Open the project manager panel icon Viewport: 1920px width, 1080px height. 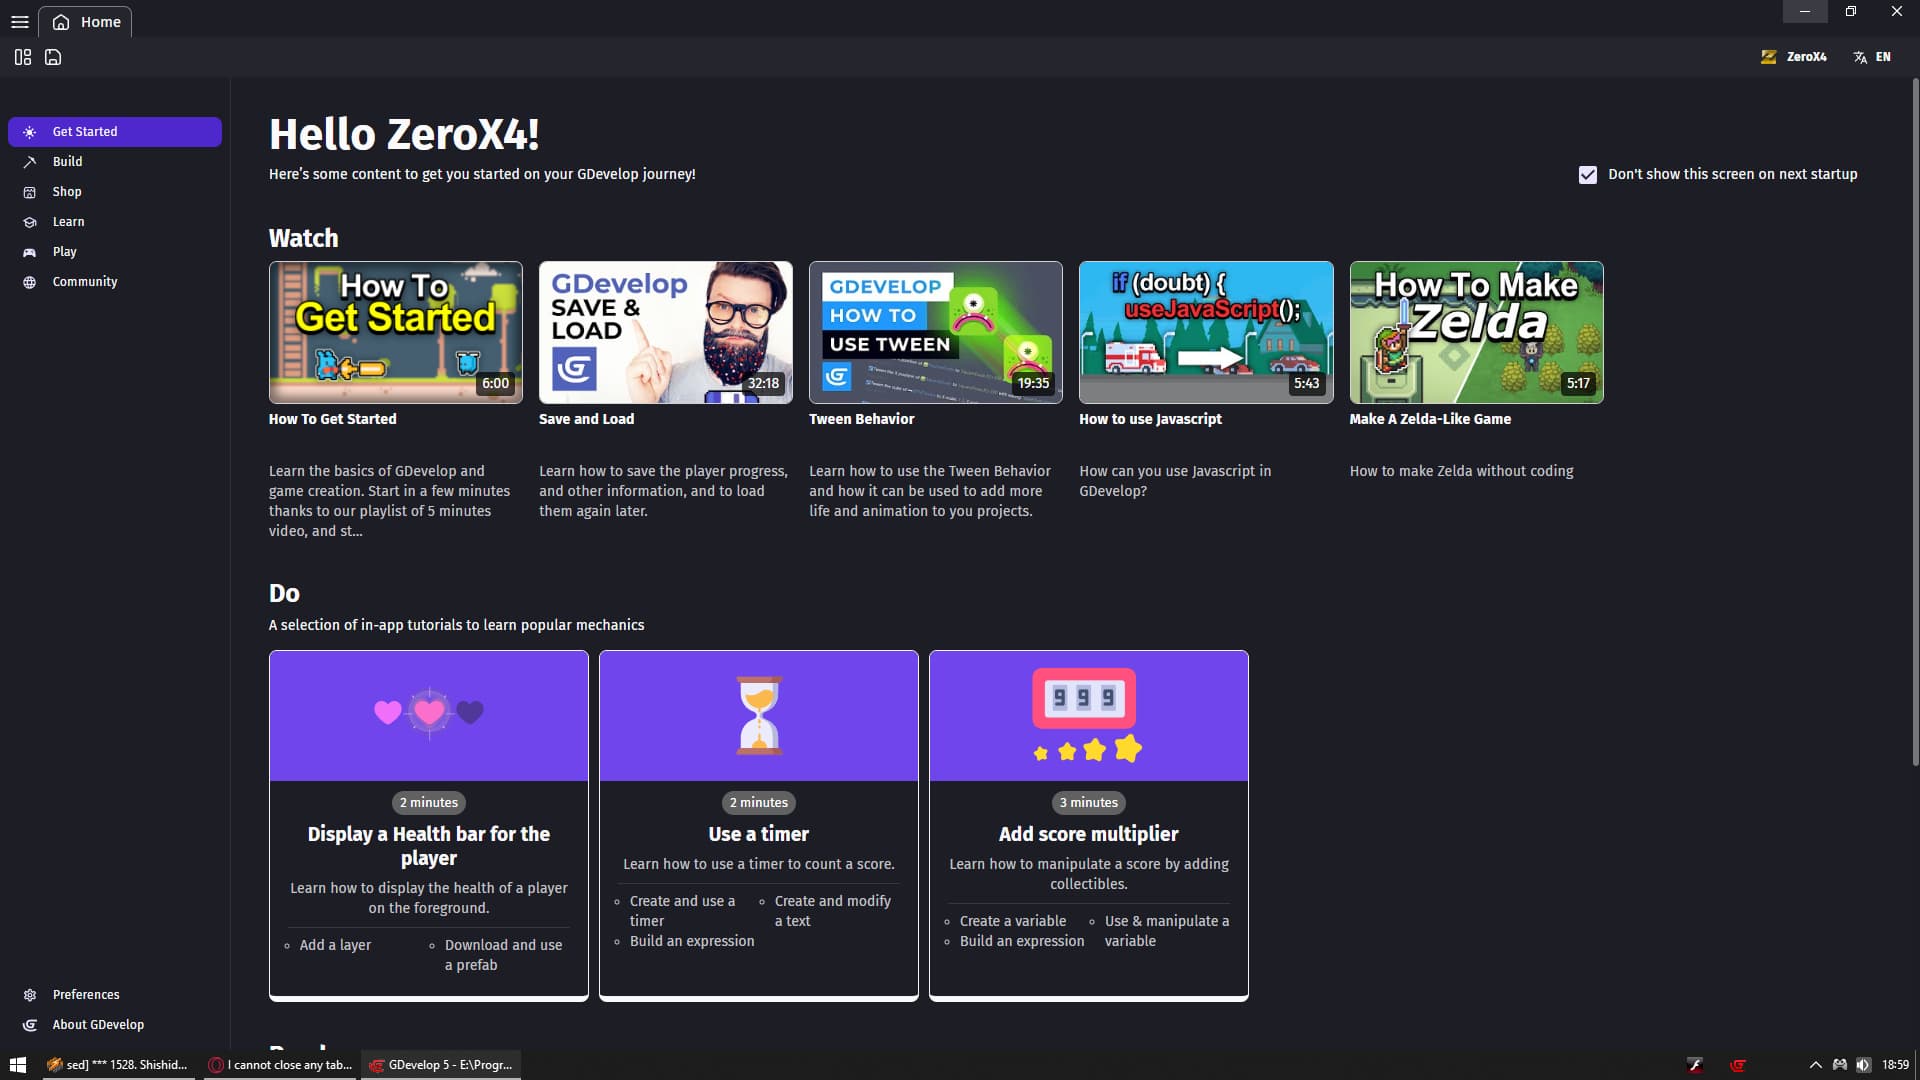23,57
